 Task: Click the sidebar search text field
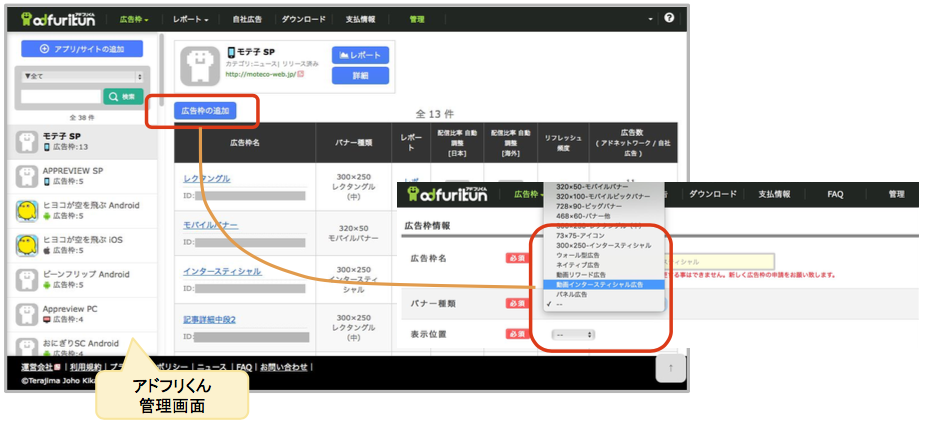[x=61, y=97]
